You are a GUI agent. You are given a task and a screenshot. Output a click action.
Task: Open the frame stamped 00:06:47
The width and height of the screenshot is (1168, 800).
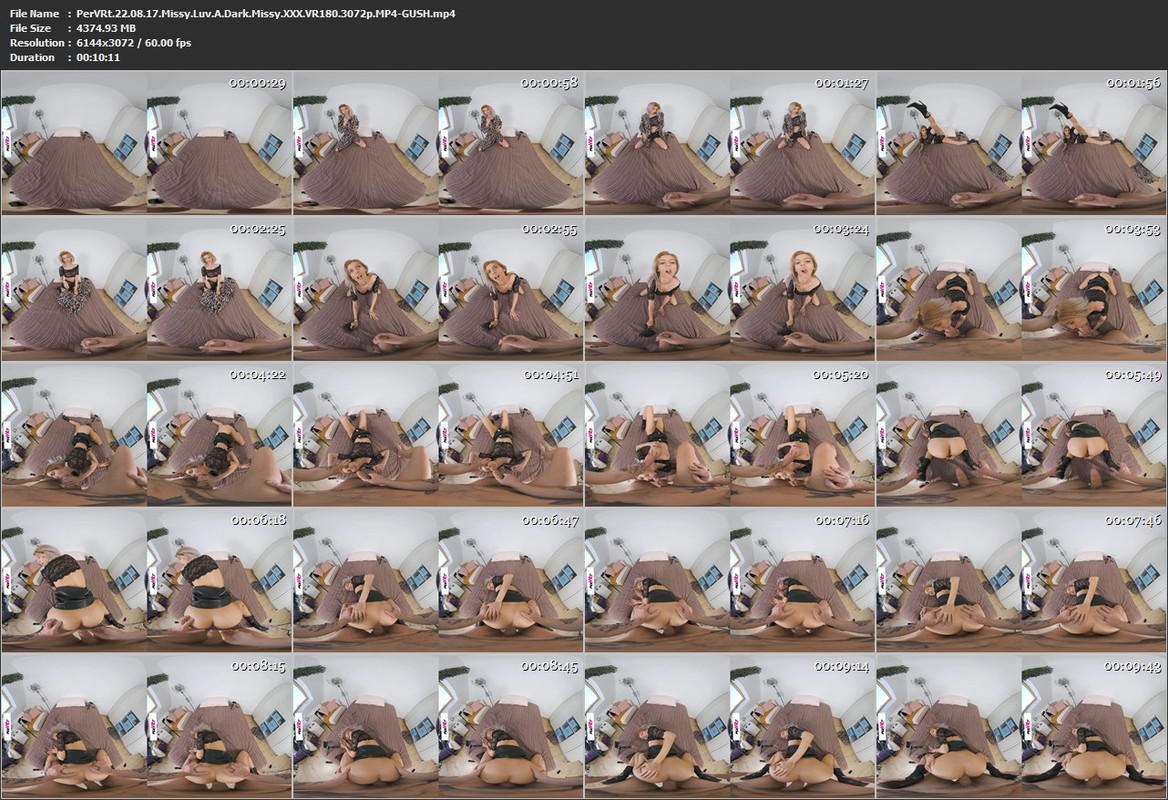coord(439,580)
